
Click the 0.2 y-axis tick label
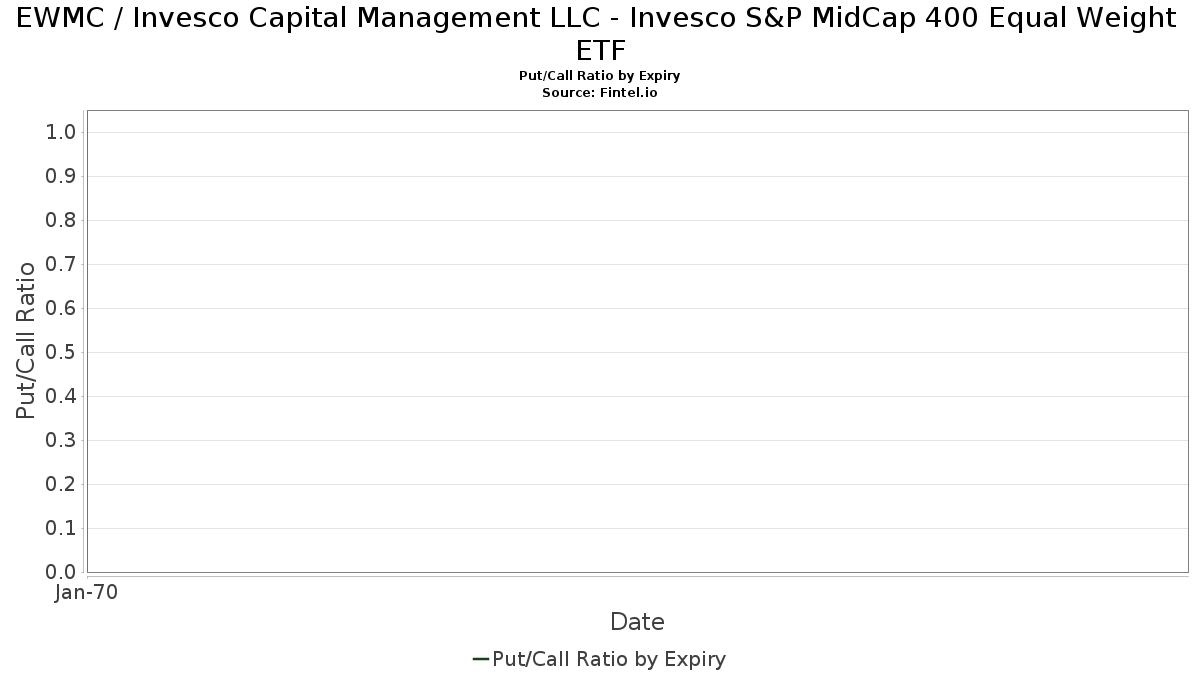(61, 484)
